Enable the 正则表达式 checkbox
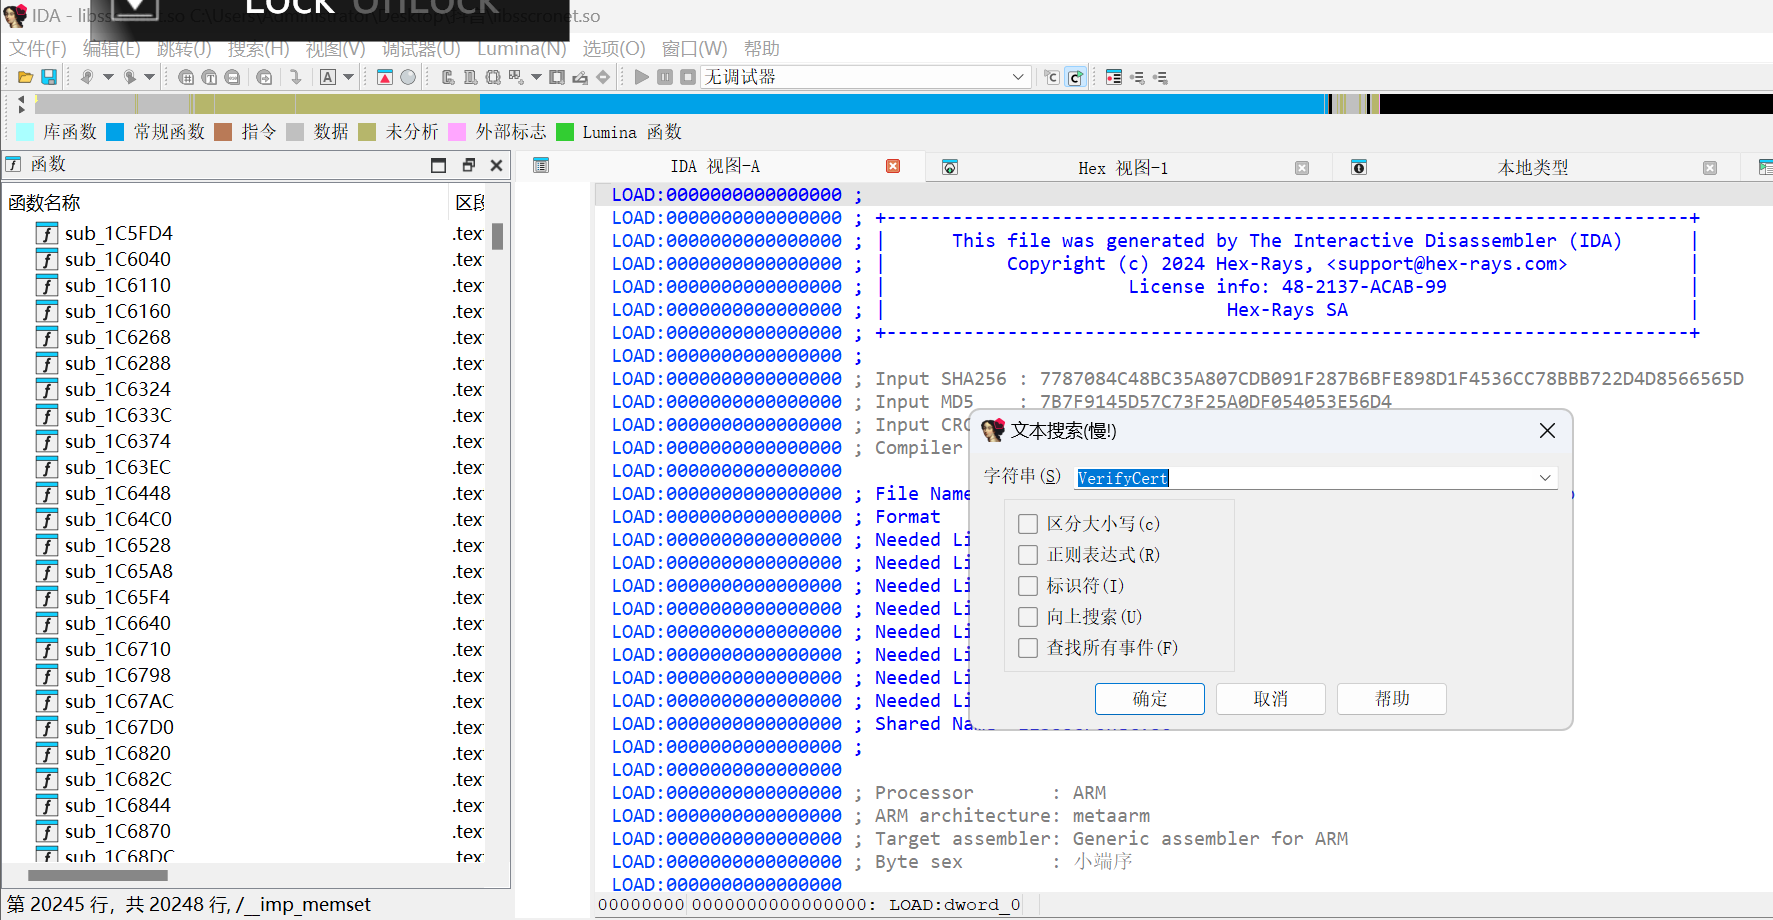Viewport: 1773px width, 920px height. pos(1028,555)
